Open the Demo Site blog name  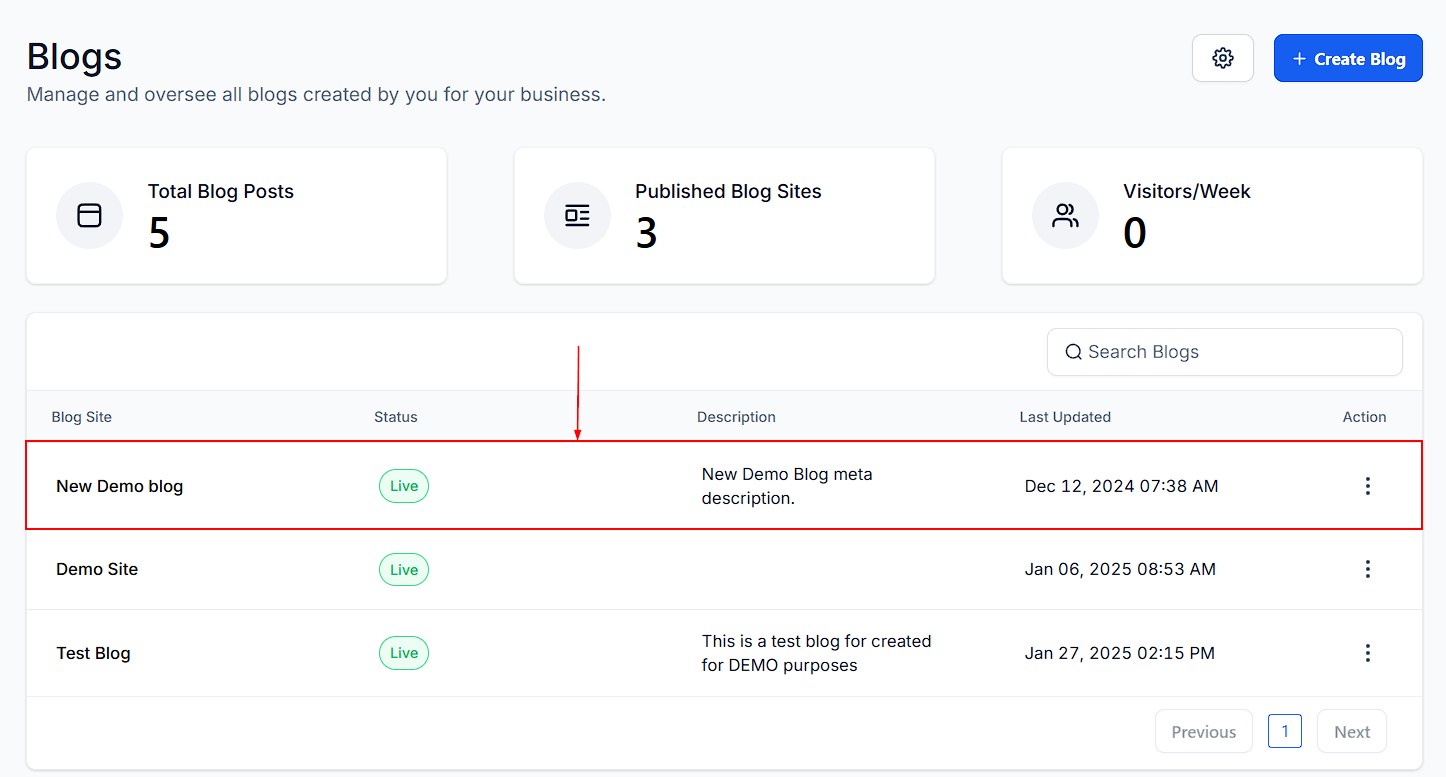point(97,569)
